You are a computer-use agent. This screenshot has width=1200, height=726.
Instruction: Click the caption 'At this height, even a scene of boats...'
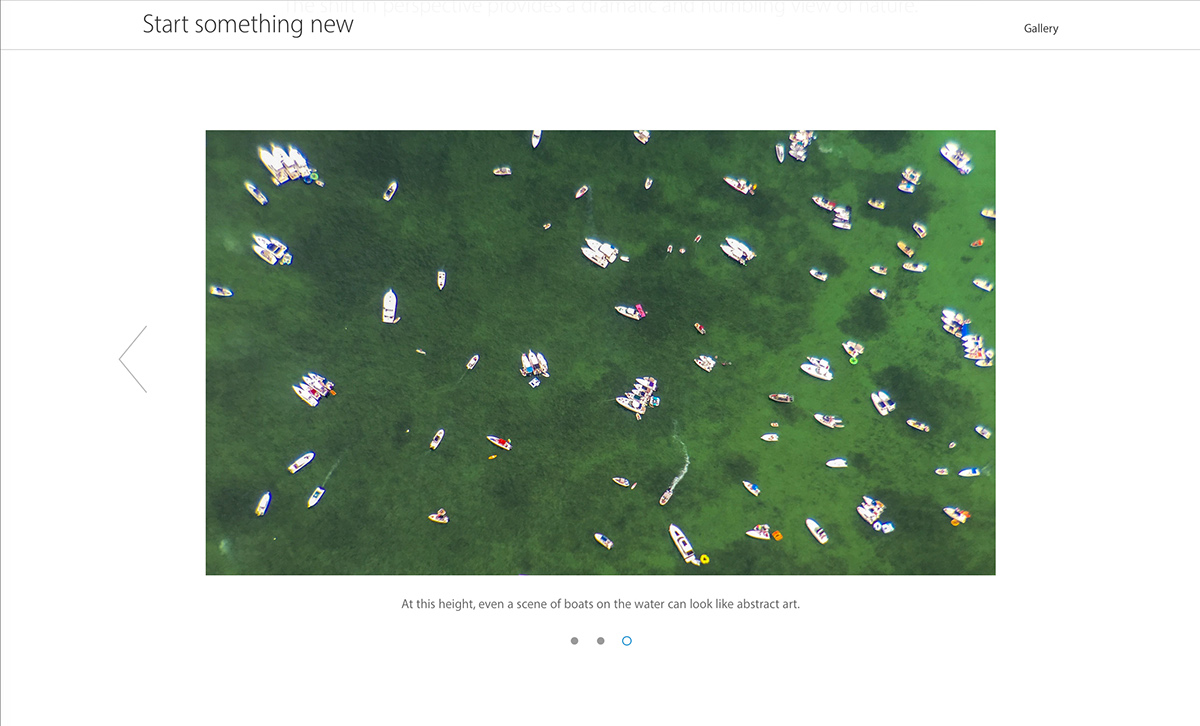600,604
